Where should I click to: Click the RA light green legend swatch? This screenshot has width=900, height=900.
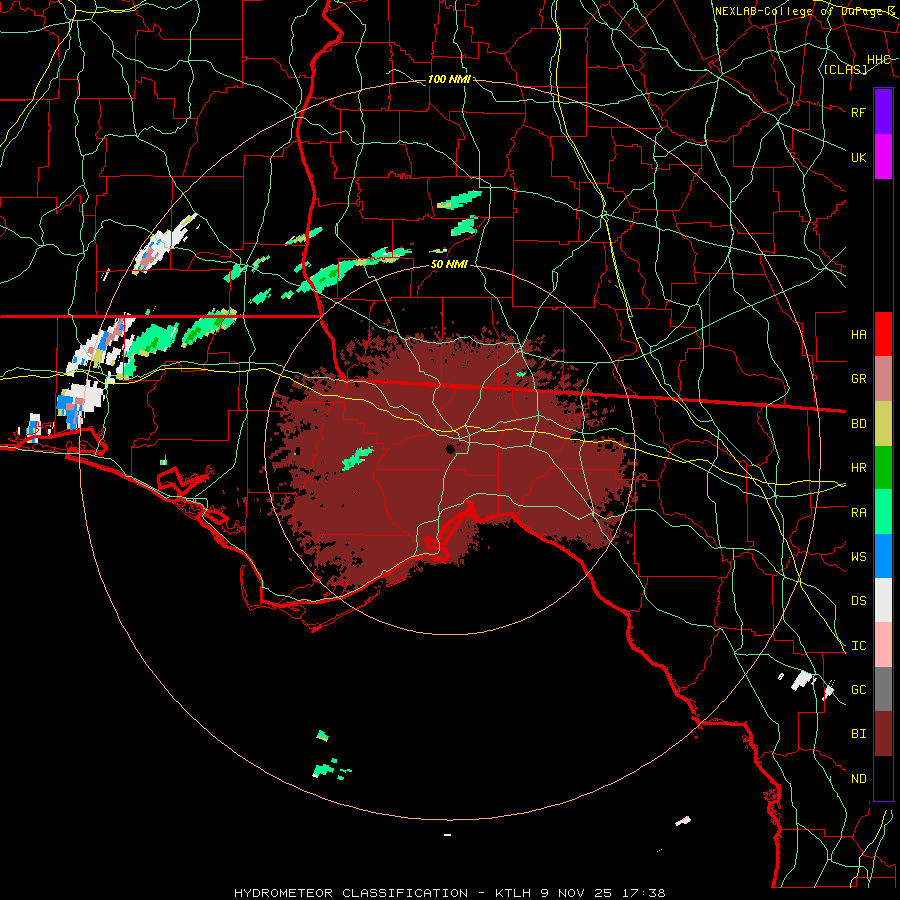click(x=883, y=512)
